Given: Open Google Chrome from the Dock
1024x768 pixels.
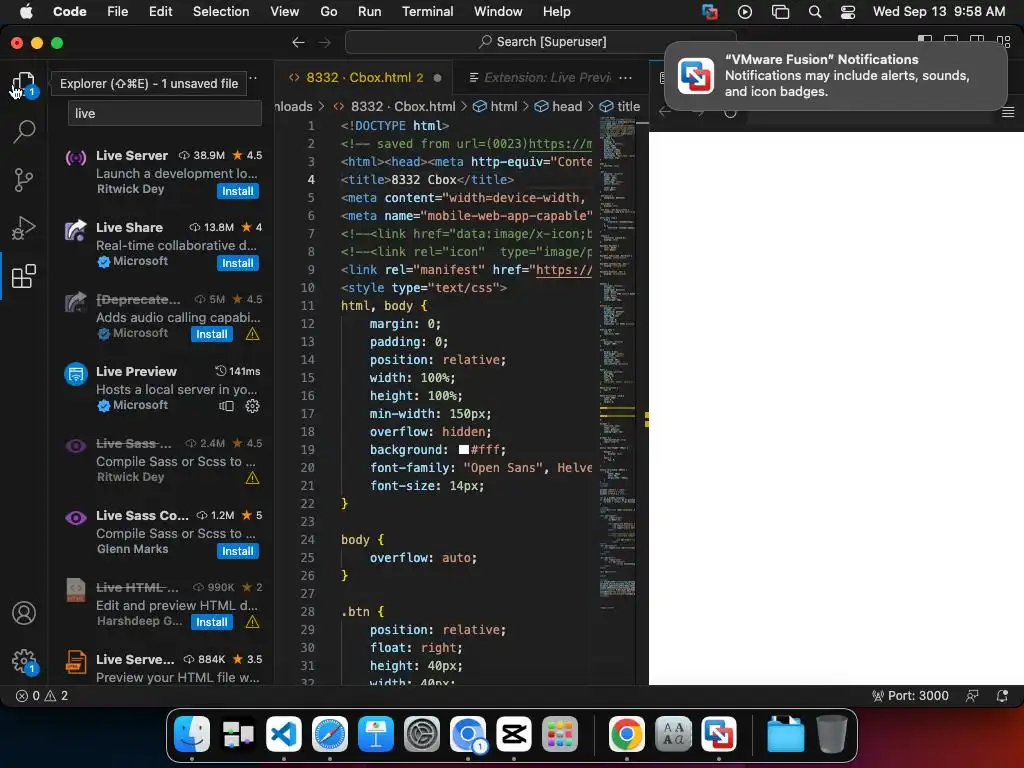Looking at the screenshot, I should click(626, 734).
